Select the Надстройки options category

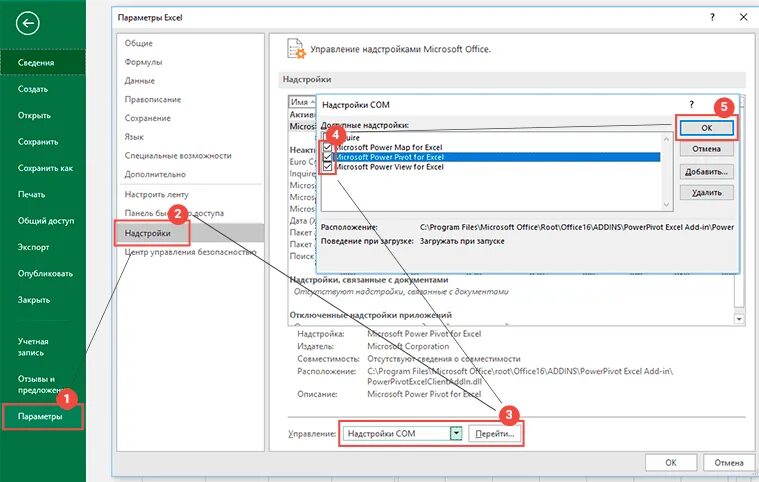pos(191,233)
